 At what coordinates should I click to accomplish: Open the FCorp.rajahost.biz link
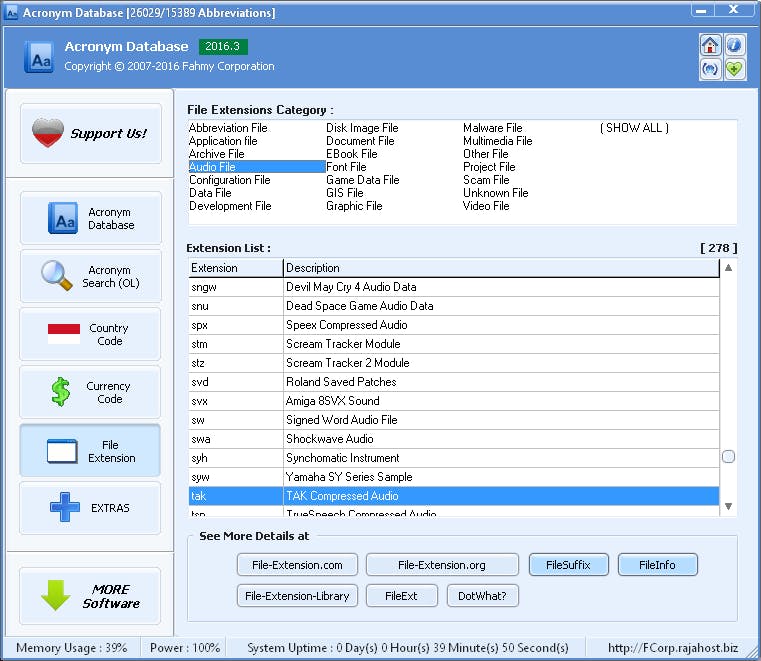coord(673,648)
